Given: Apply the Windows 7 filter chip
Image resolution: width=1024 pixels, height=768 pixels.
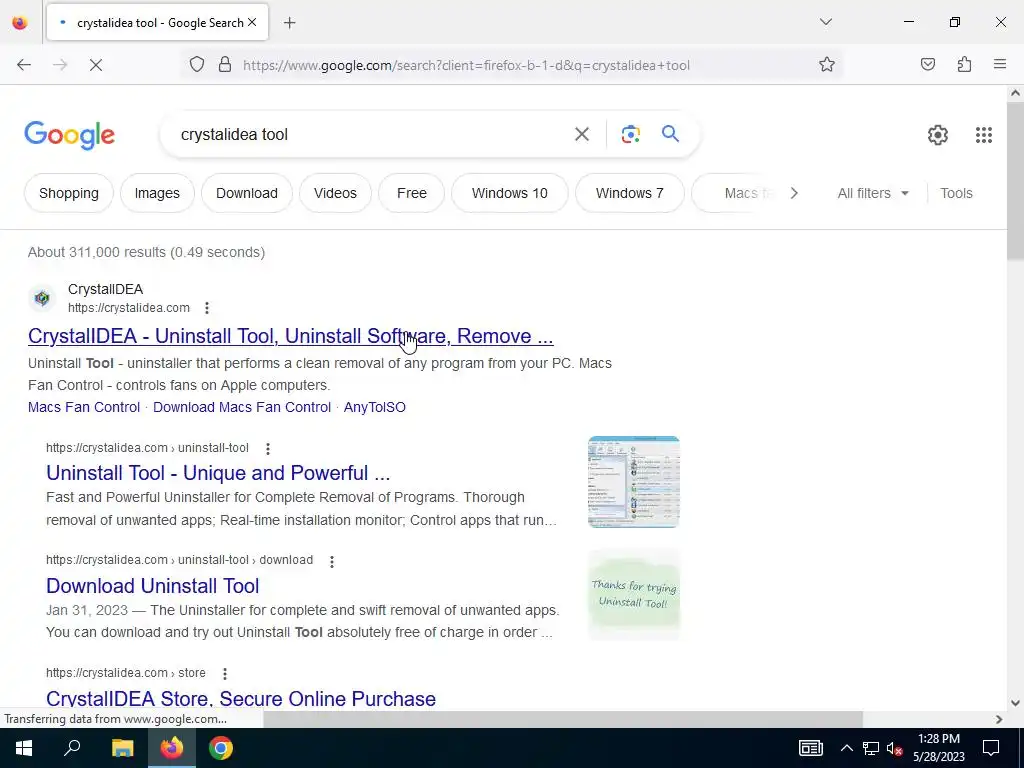Looking at the screenshot, I should click(630, 193).
